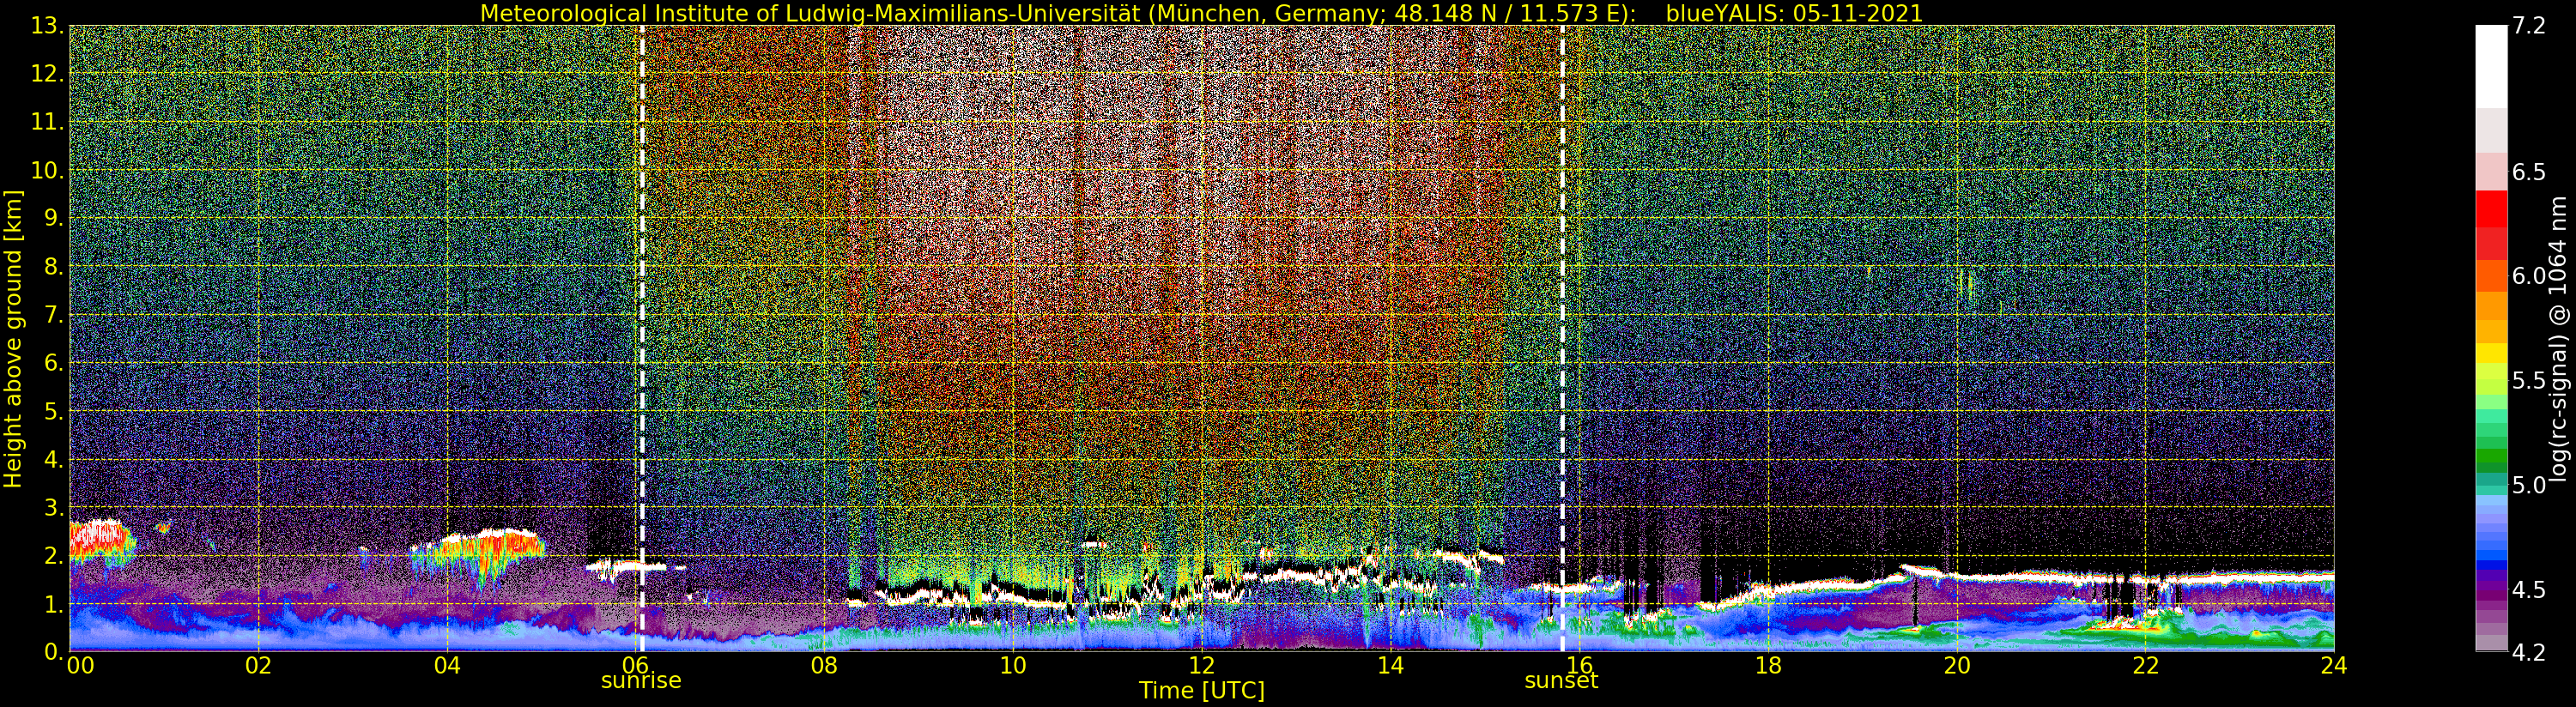Click the height axis tick label "11."
The image size is (2576, 707).
[x=47, y=121]
